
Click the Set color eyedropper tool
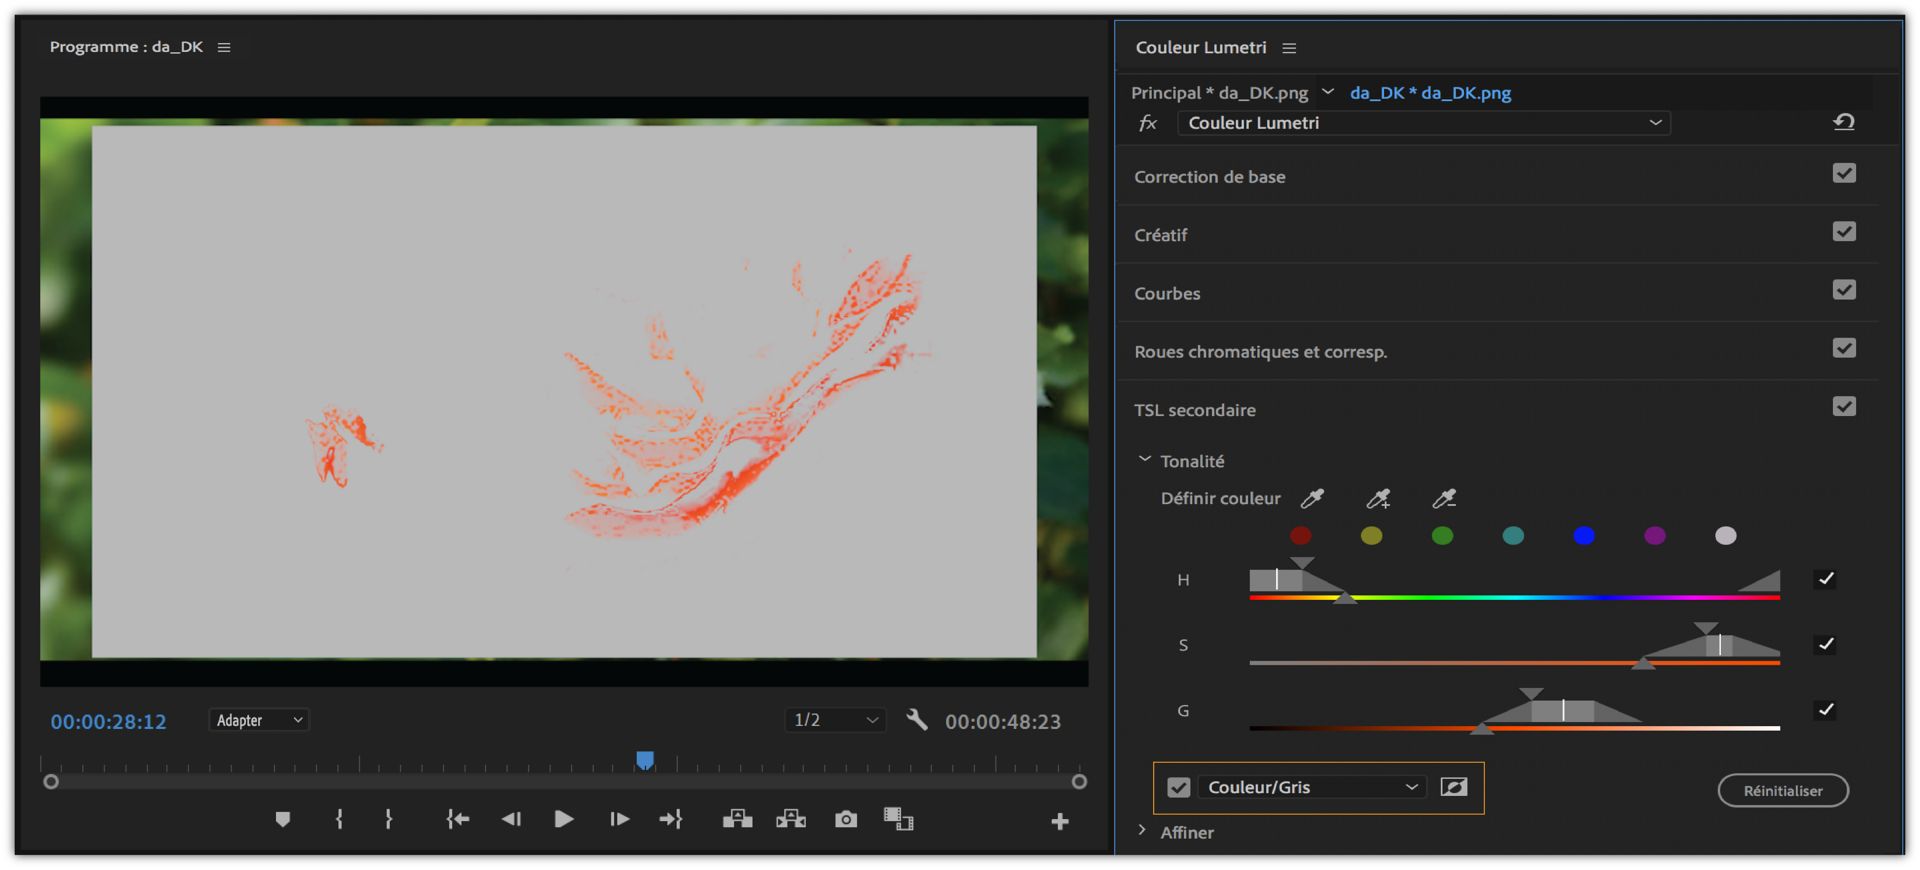(1312, 498)
